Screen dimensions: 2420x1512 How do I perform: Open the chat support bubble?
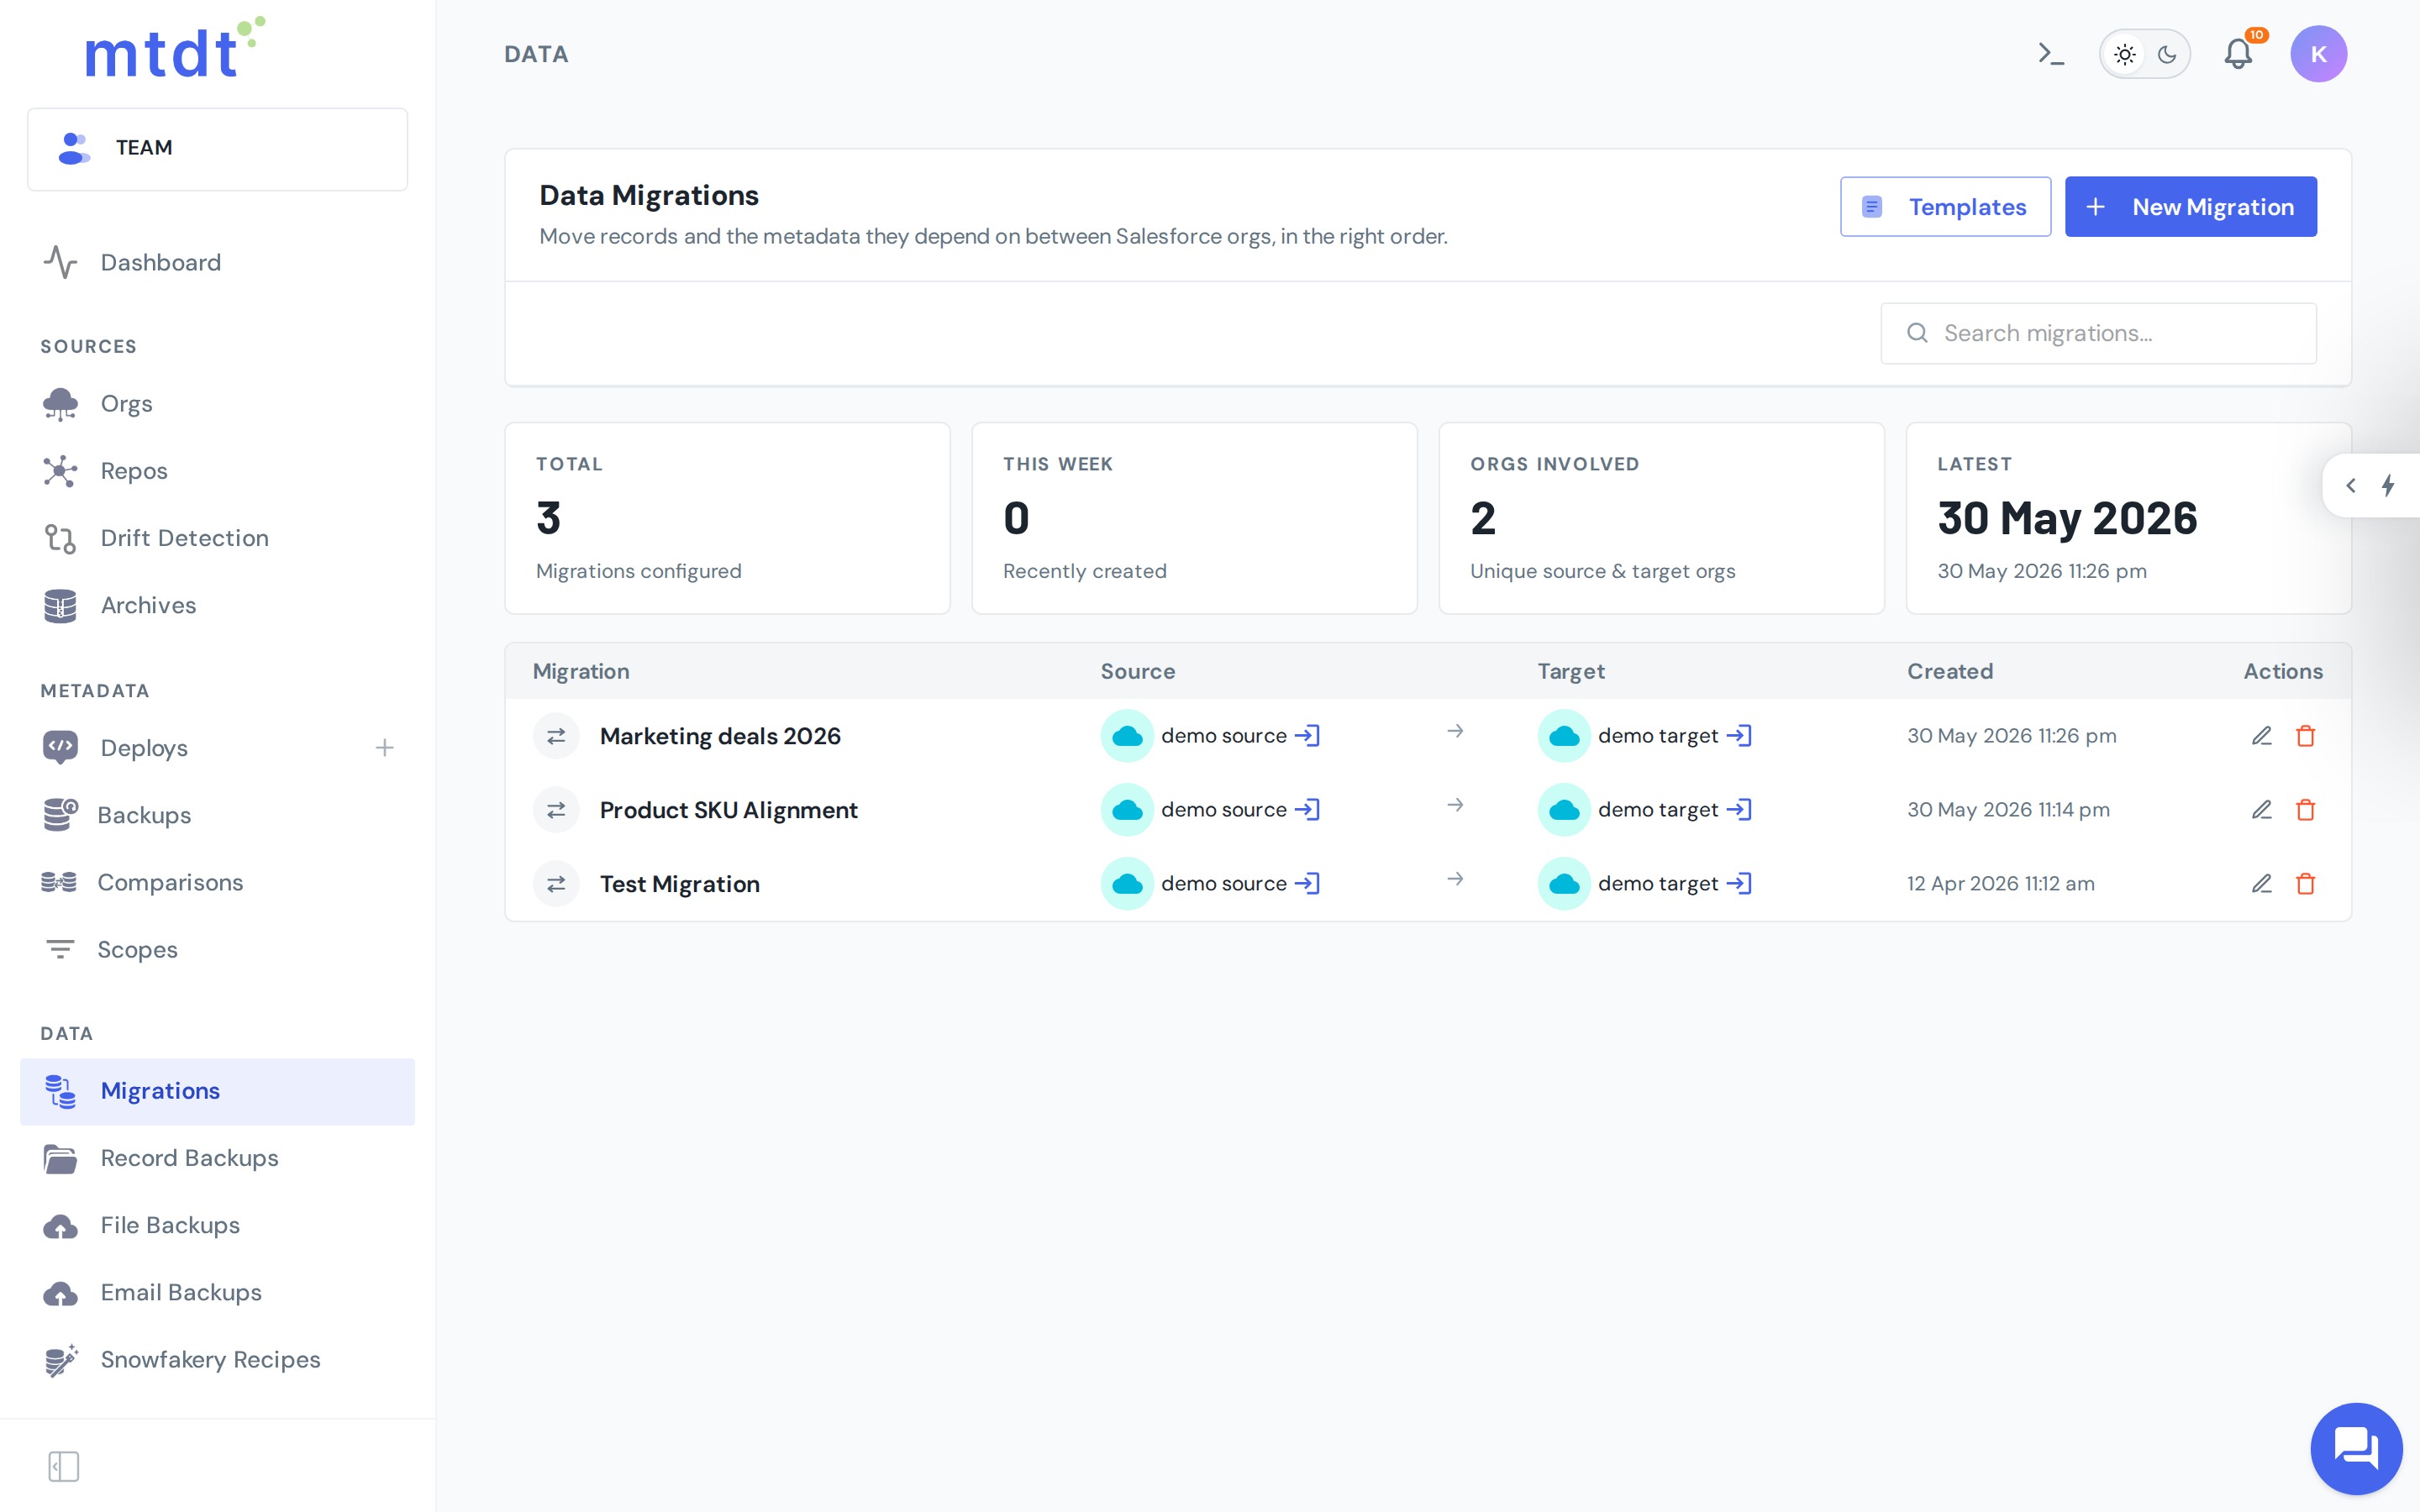(2356, 1448)
